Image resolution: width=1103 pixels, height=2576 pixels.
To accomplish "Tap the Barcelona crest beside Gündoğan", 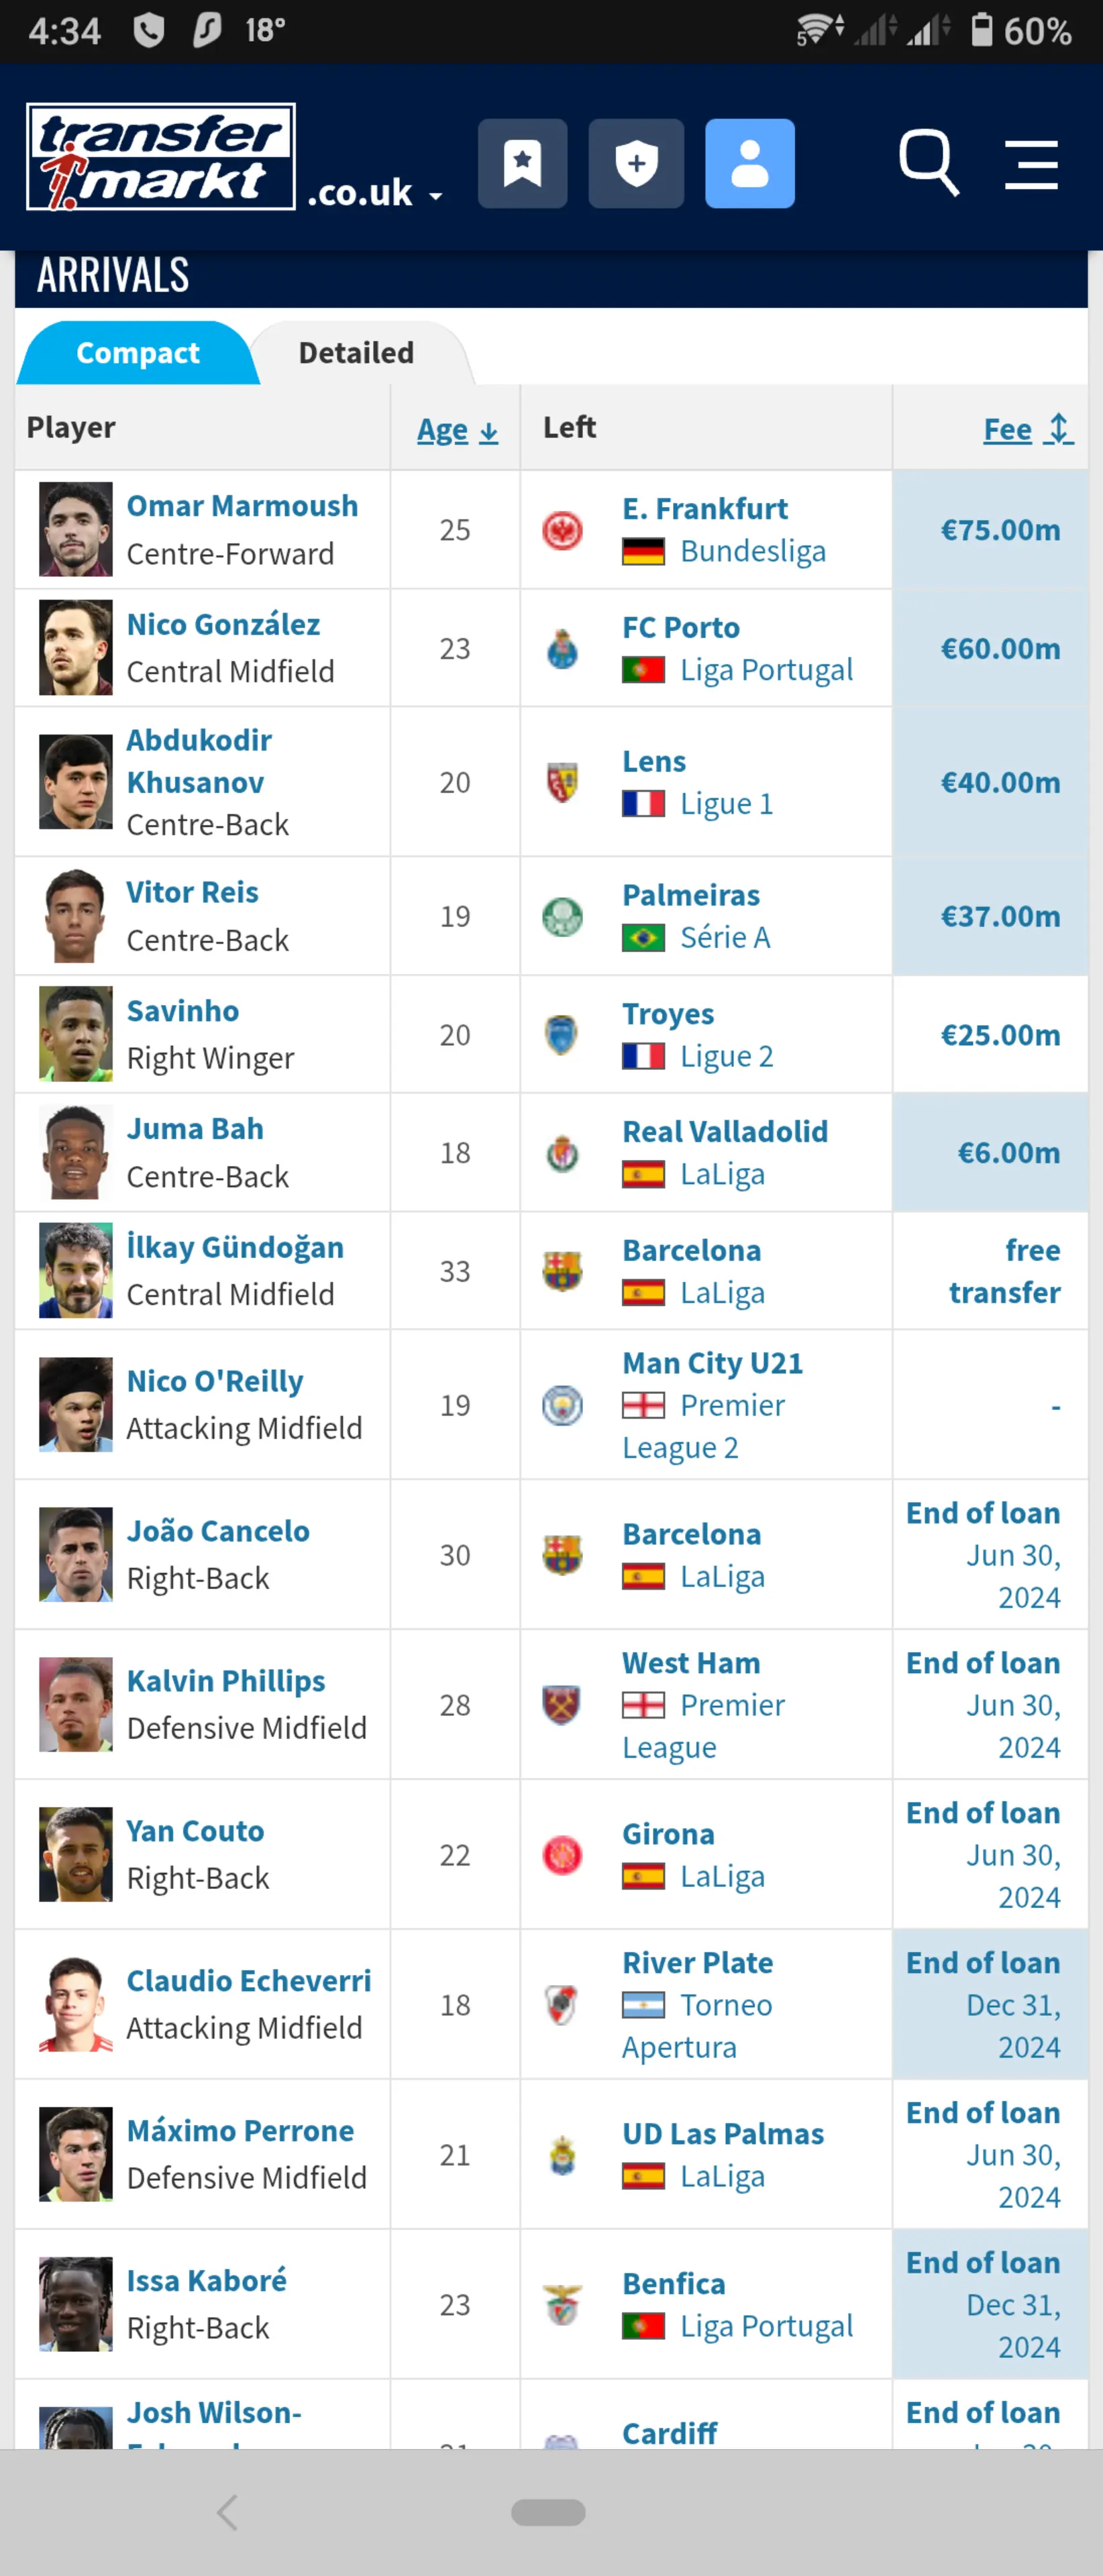I will click(x=562, y=1271).
